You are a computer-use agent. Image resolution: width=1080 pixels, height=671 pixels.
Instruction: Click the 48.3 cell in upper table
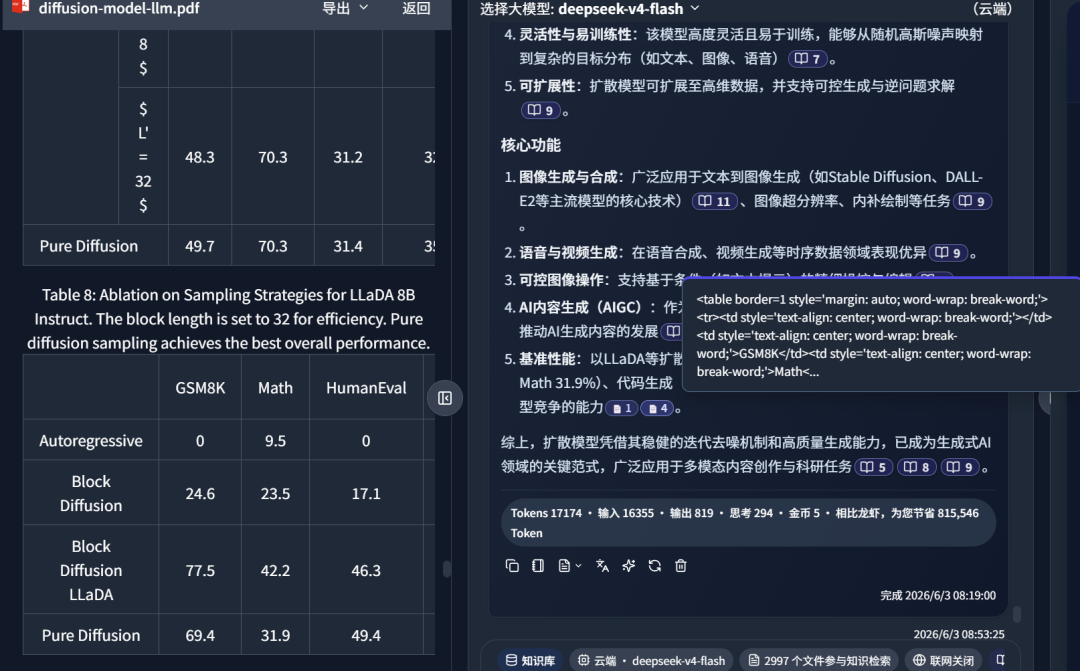(x=200, y=157)
